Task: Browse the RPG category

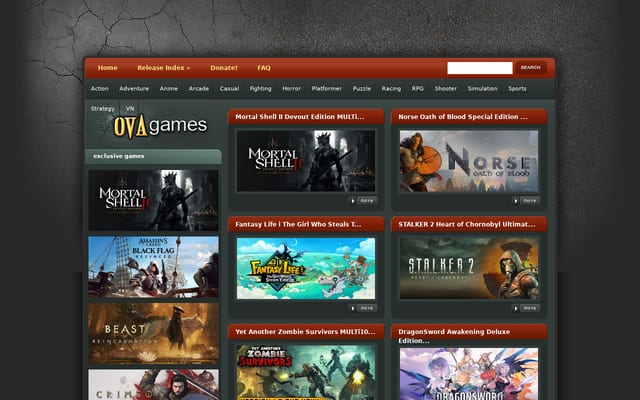Action: (x=418, y=89)
